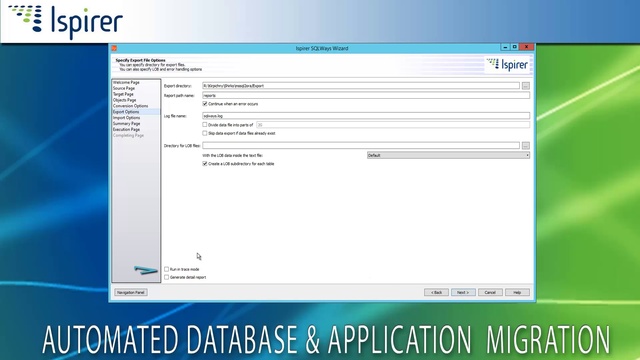Open Conversion Options in navigation
The width and height of the screenshot is (640, 360).
(x=130, y=106)
